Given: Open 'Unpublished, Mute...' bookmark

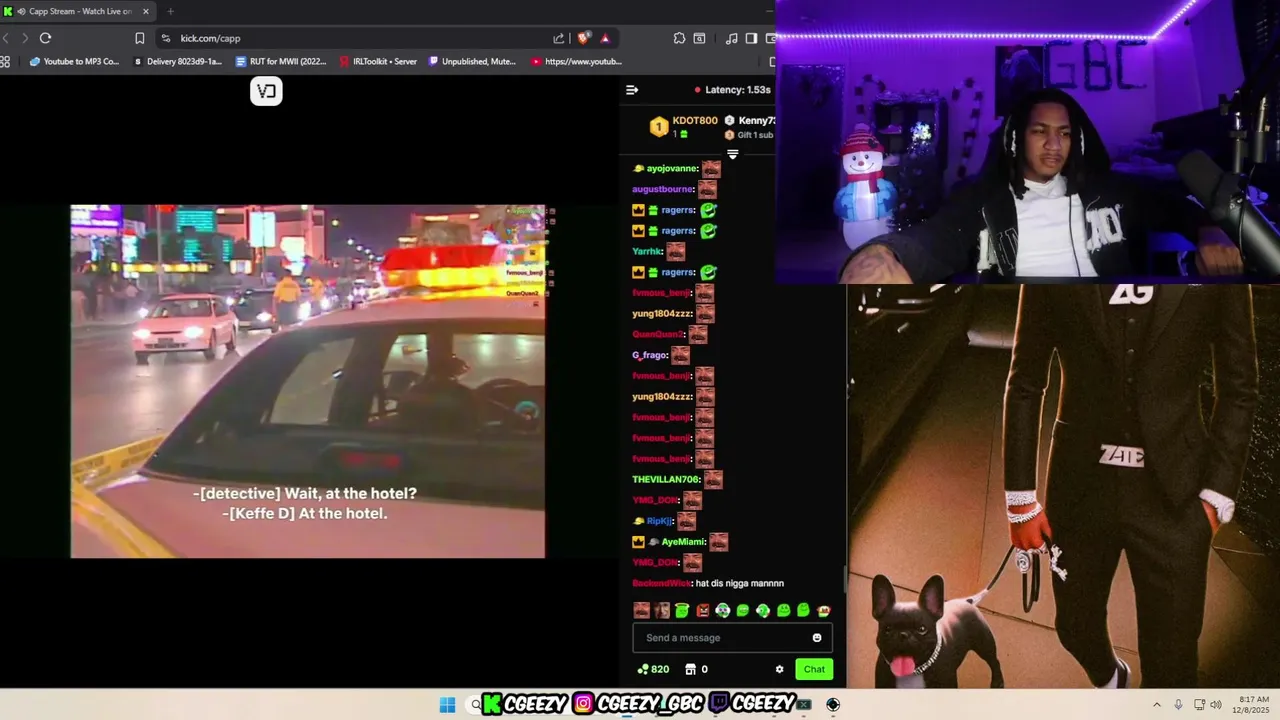Looking at the screenshot, I should (472, 61).
